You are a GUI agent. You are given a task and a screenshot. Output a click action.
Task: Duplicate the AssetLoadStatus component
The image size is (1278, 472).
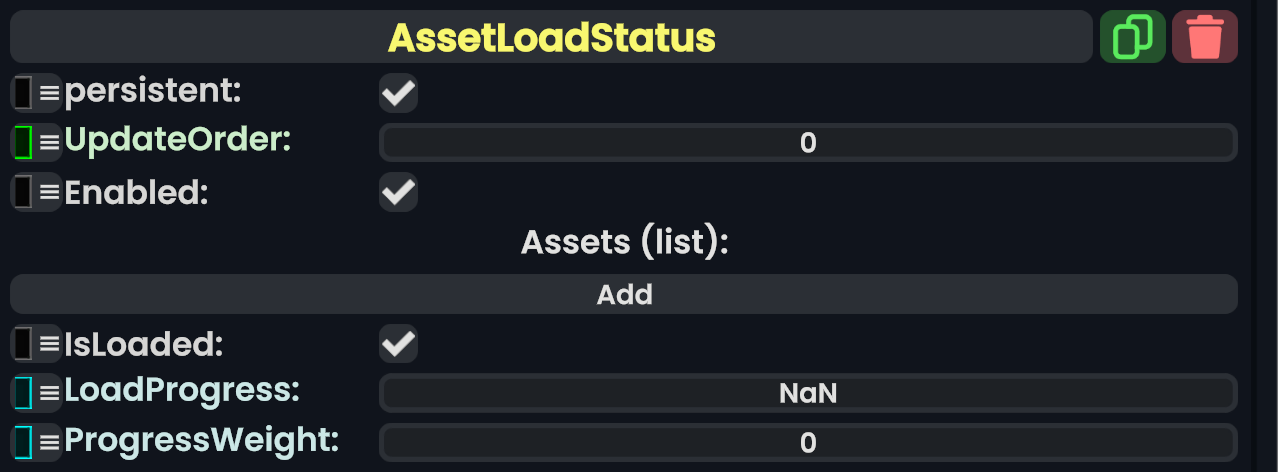coord(1132,37)
